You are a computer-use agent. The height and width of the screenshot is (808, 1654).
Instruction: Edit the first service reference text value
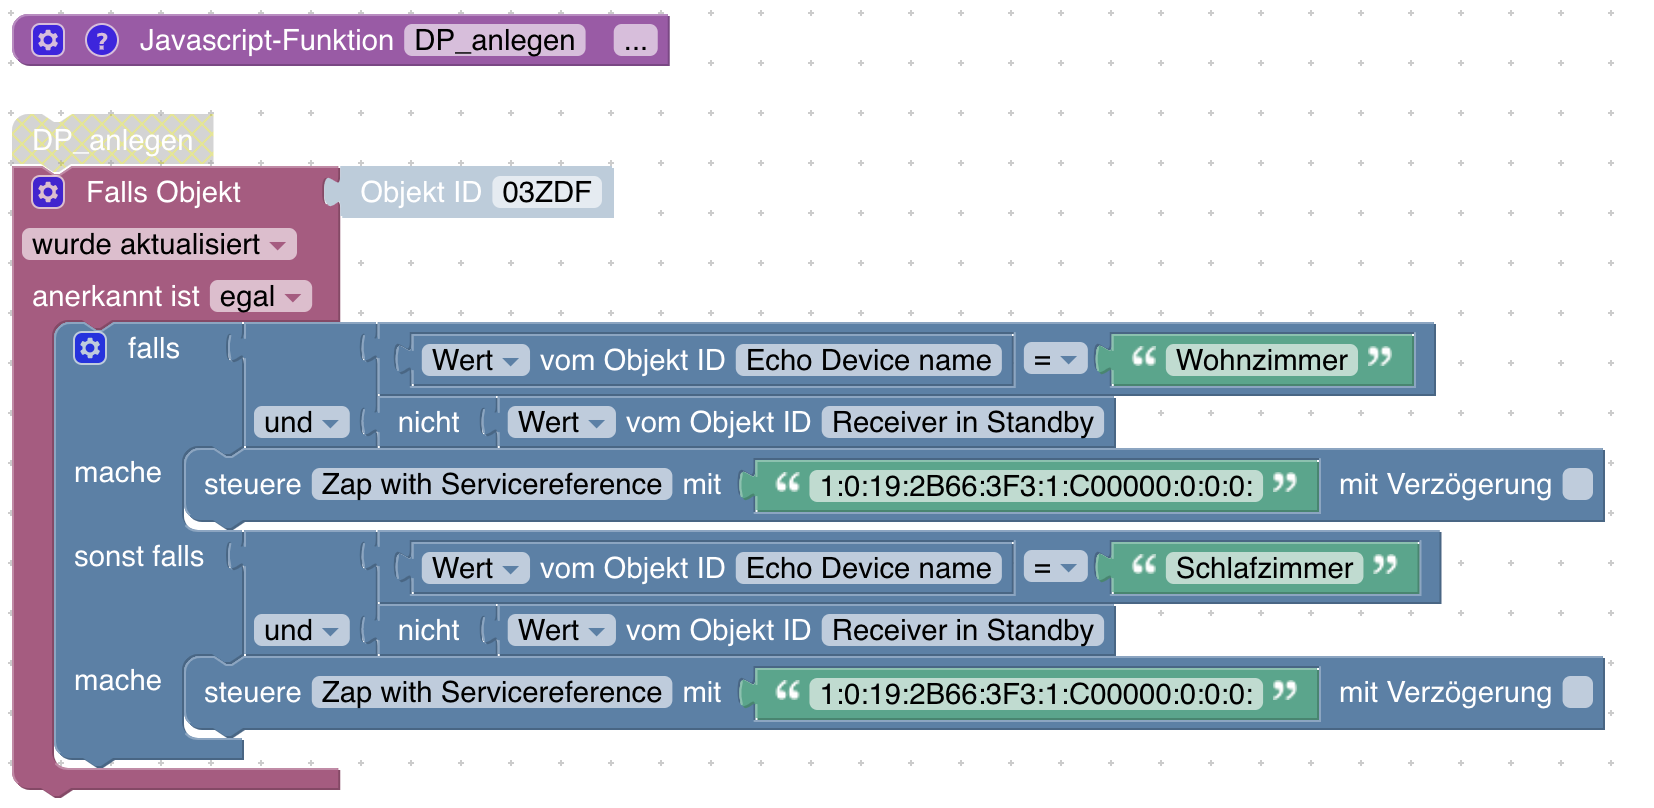click(x=1036, y=486)
